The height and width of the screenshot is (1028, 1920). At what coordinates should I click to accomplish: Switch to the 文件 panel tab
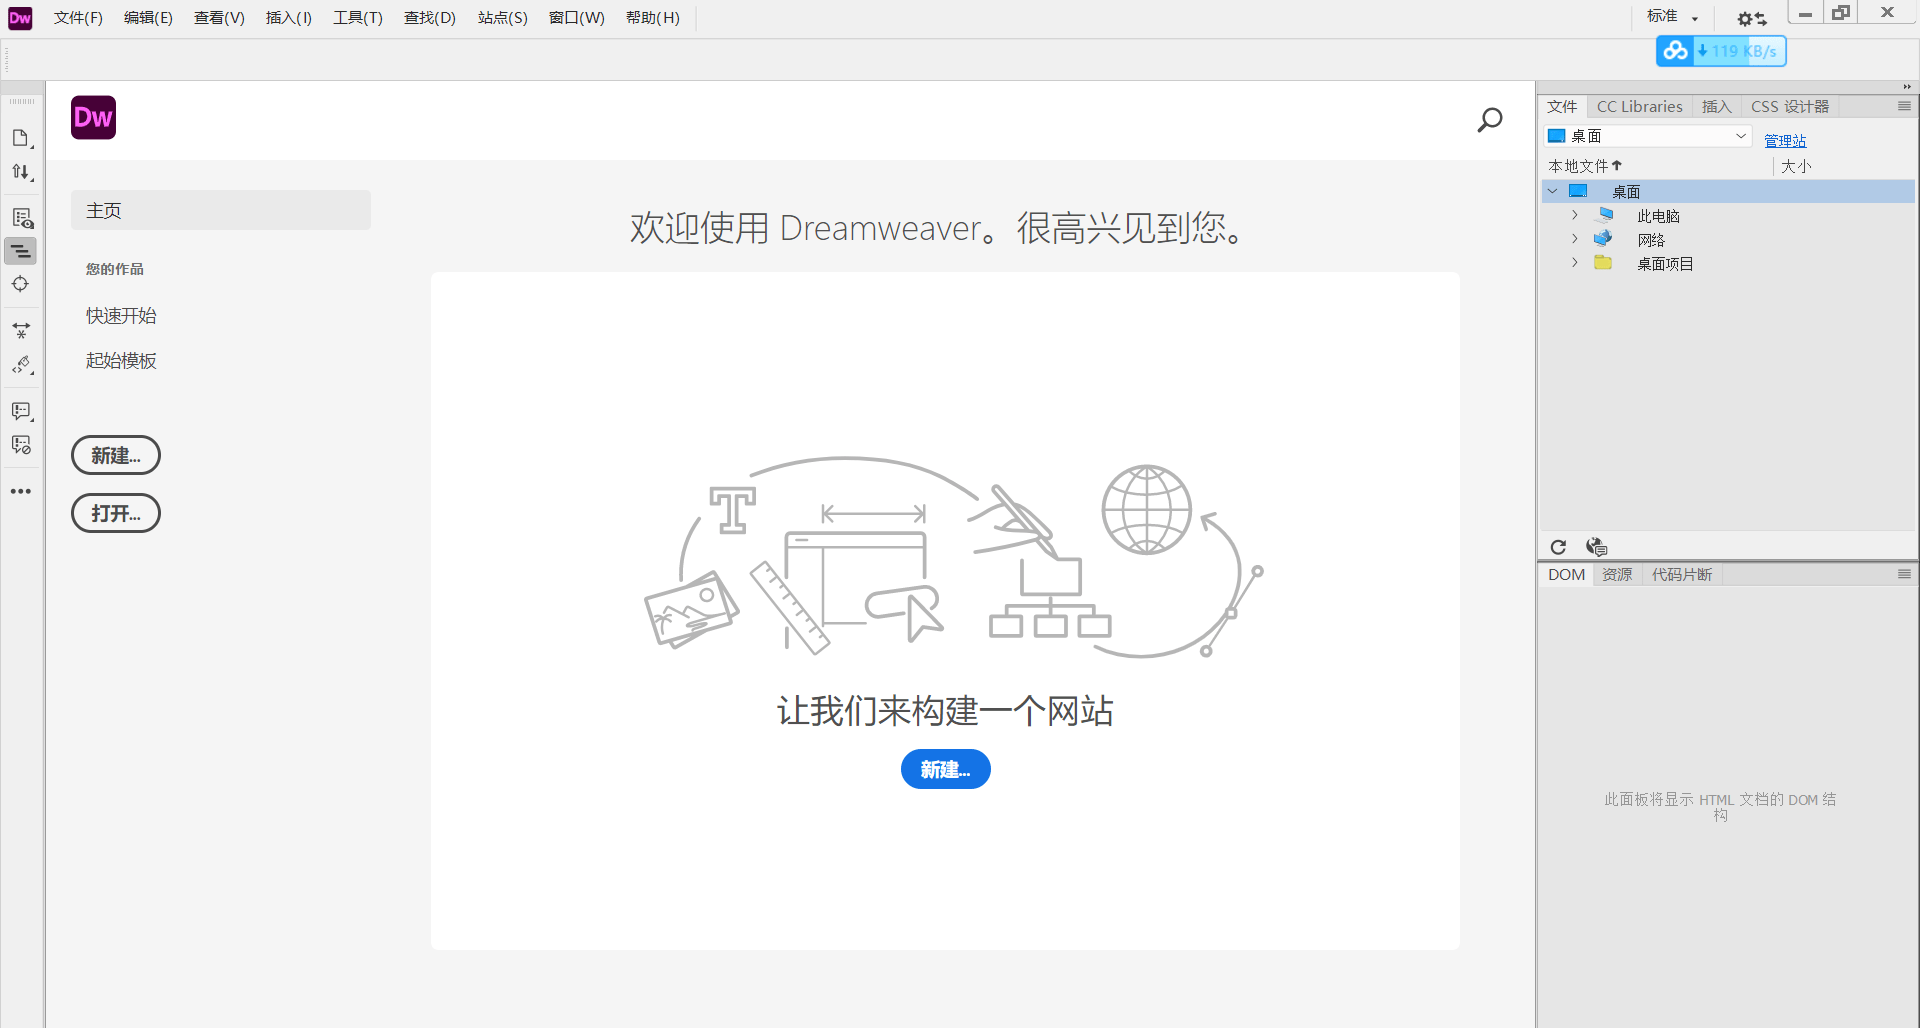click(1562, 106)
